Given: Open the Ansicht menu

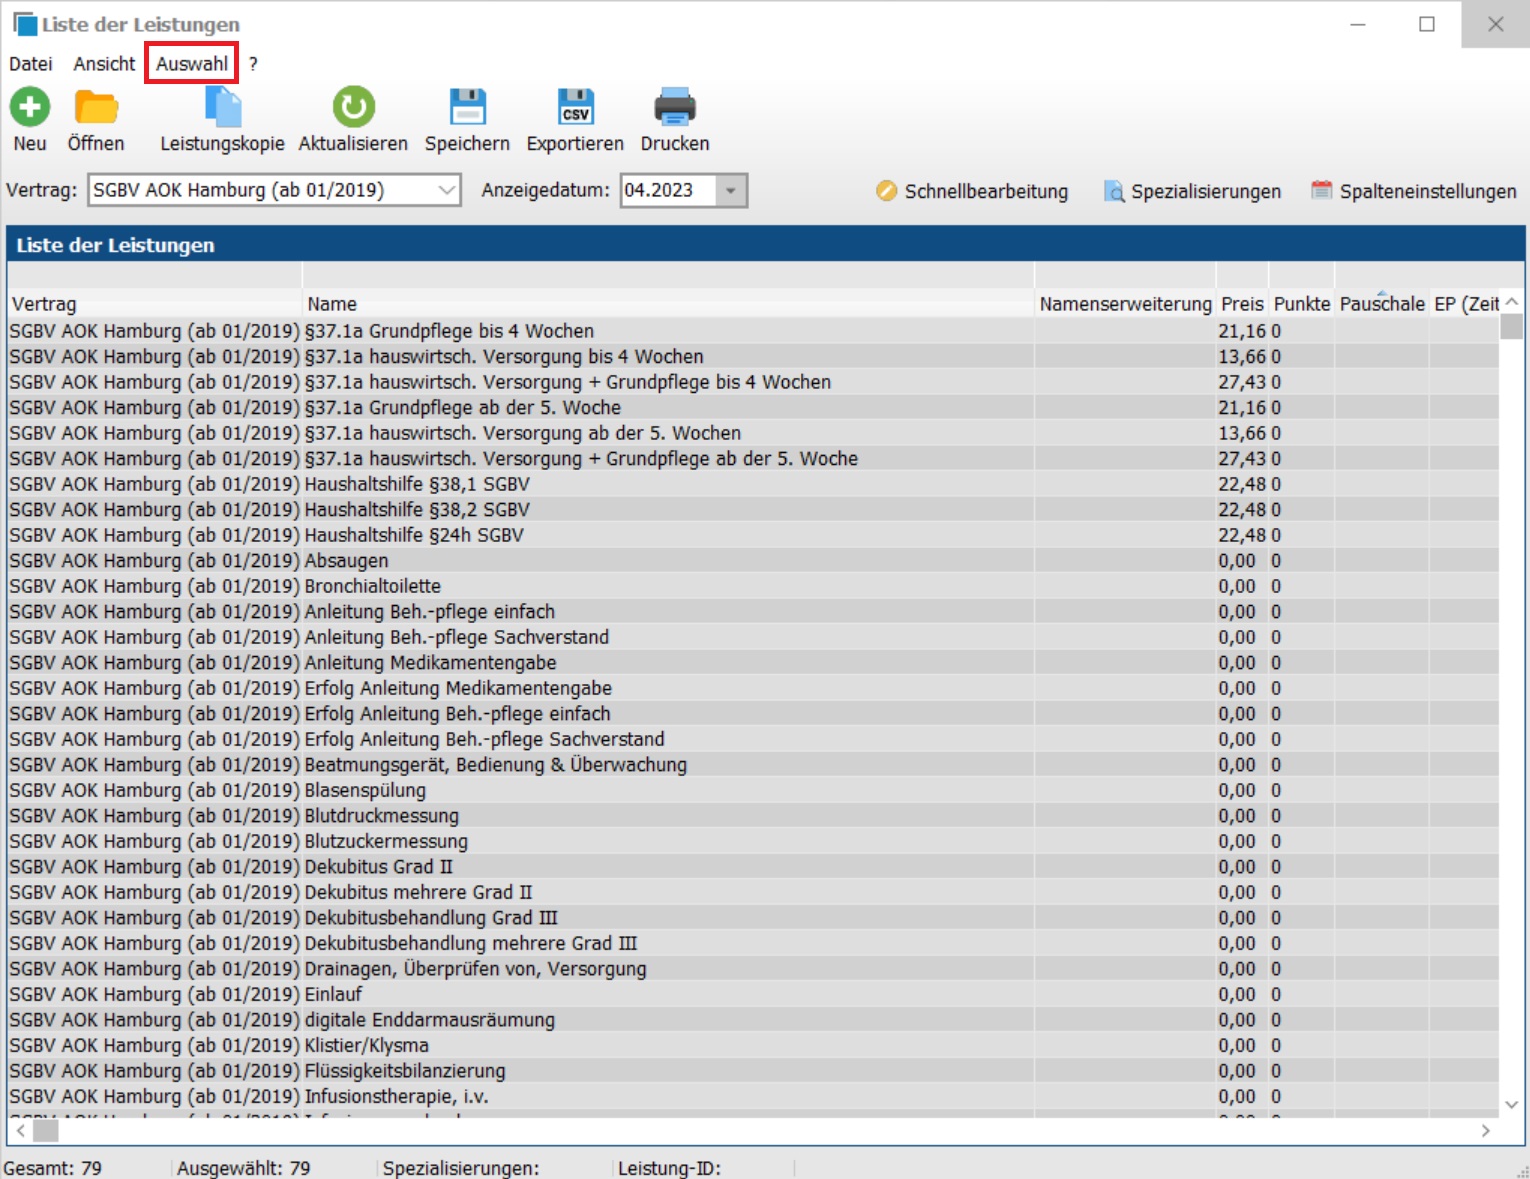Looking at the screenshot, I should [x=104, y=64].
